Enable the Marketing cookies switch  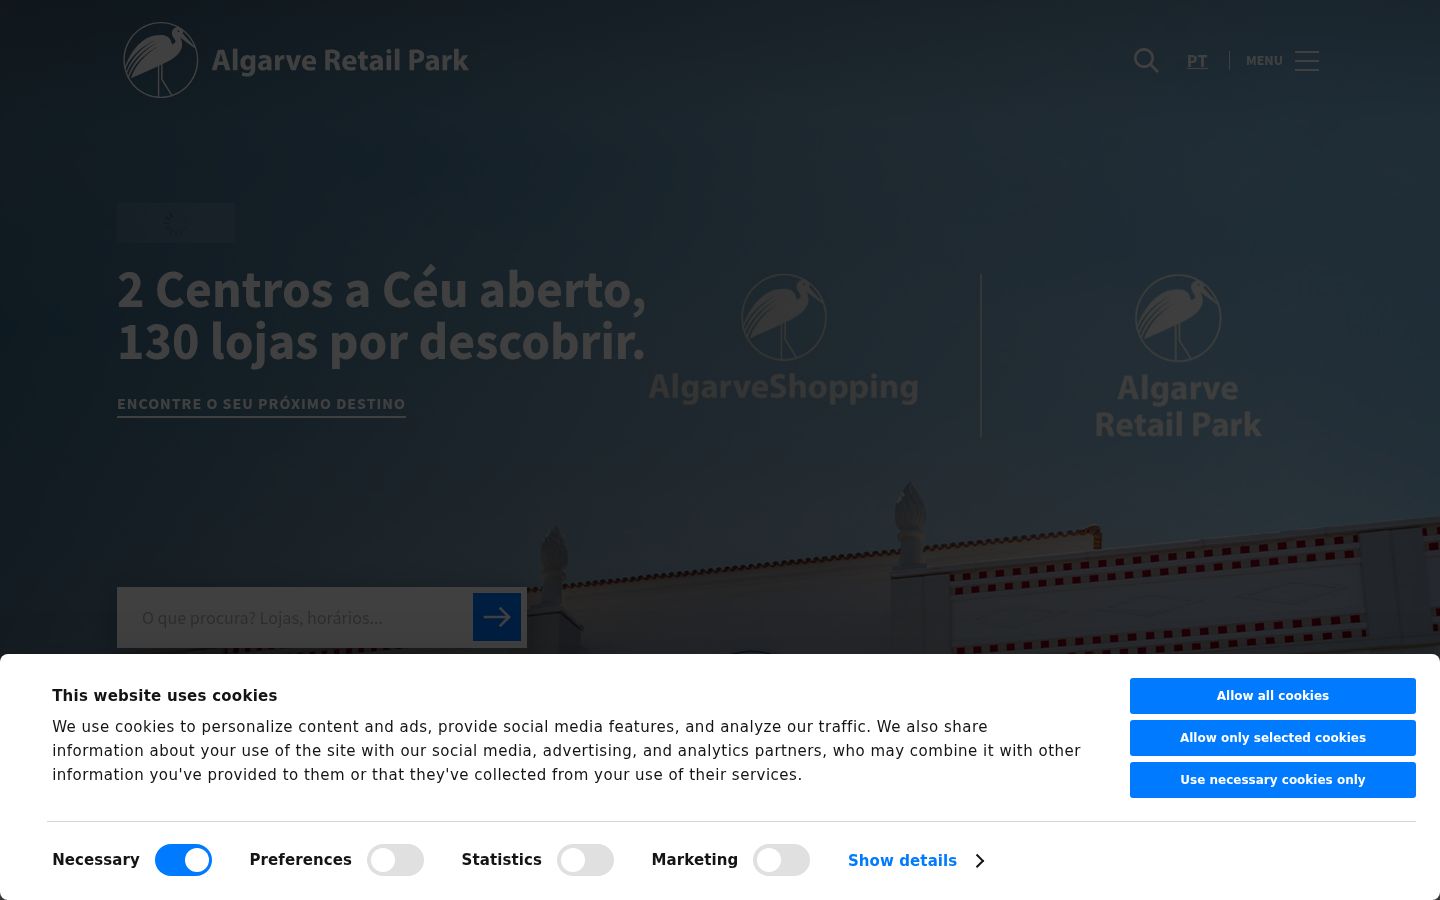pos(781,860)
